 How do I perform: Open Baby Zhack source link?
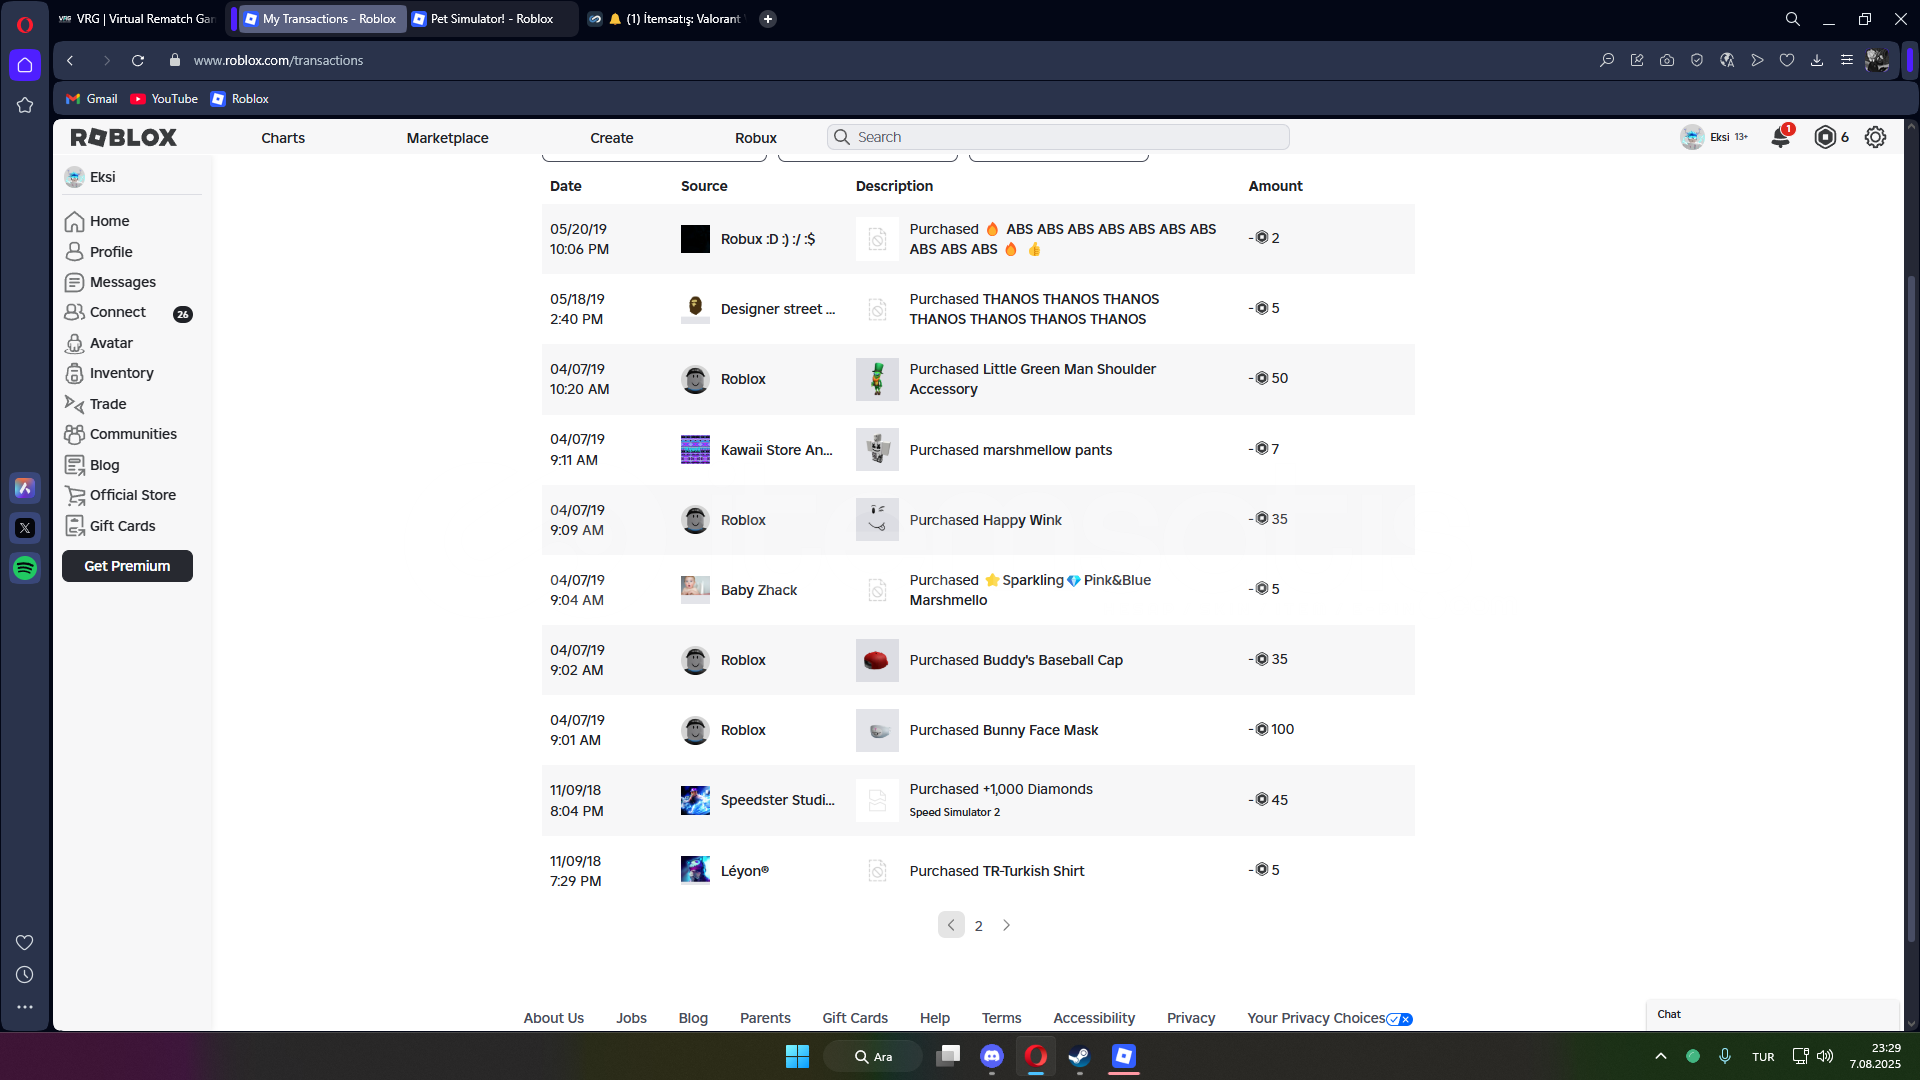759,590
